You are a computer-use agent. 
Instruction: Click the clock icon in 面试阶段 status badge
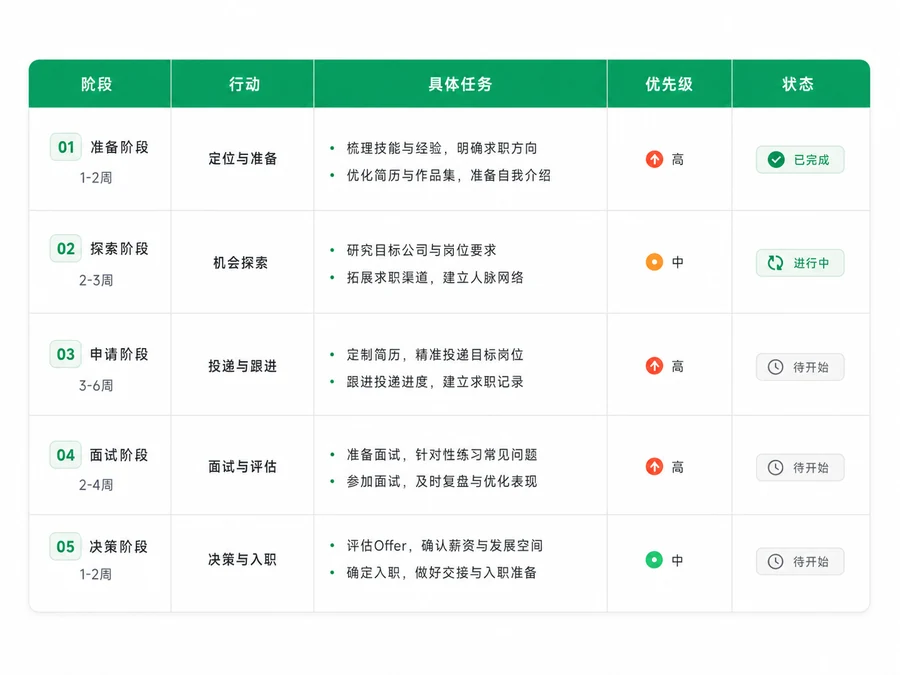[775, 467]
